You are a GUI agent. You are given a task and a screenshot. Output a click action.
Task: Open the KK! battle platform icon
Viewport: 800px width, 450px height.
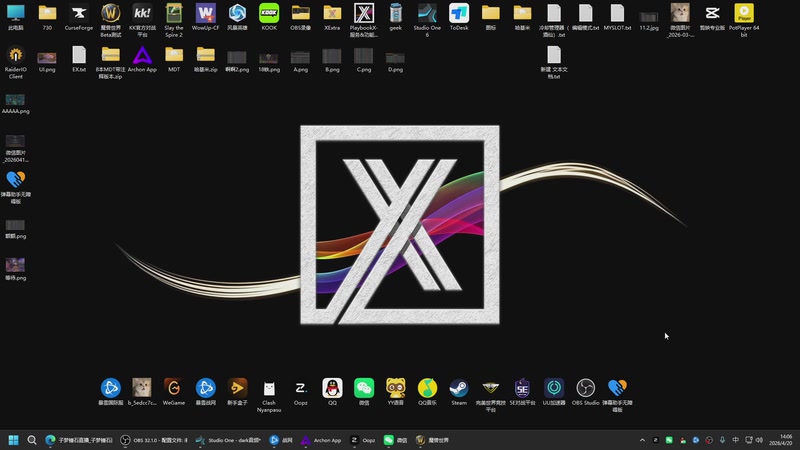coord(142,20)
